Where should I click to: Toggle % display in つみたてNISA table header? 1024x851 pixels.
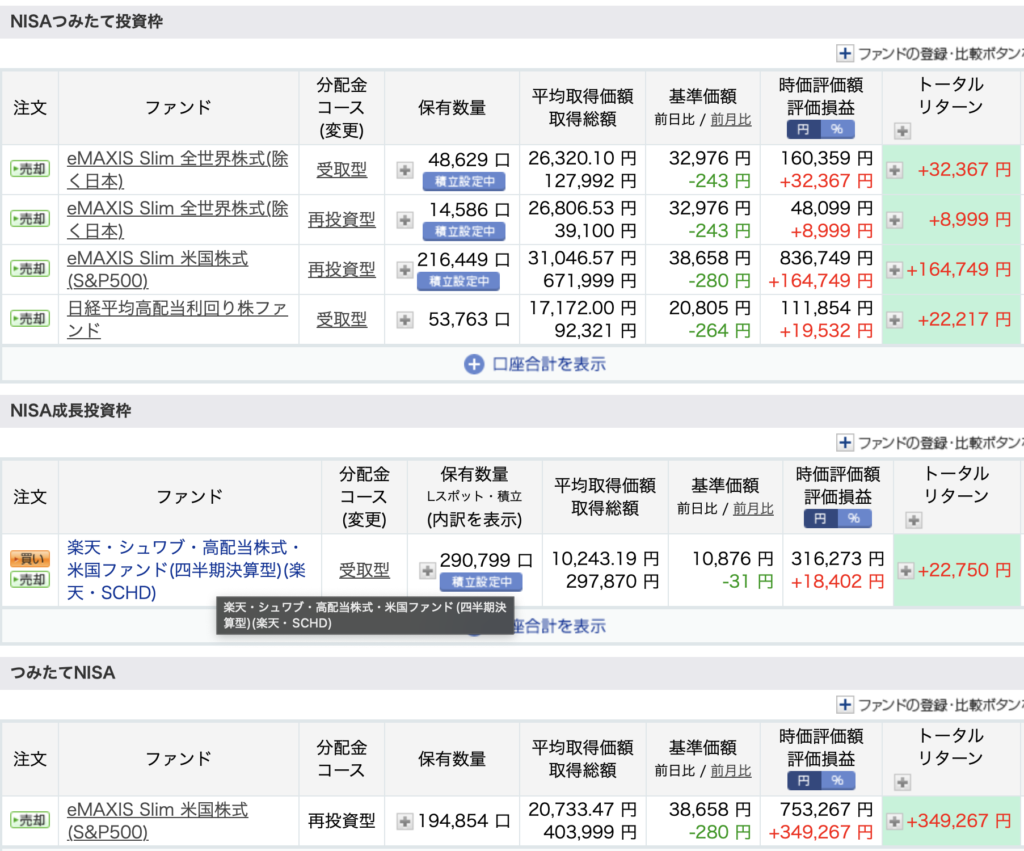tap(837, 781)
